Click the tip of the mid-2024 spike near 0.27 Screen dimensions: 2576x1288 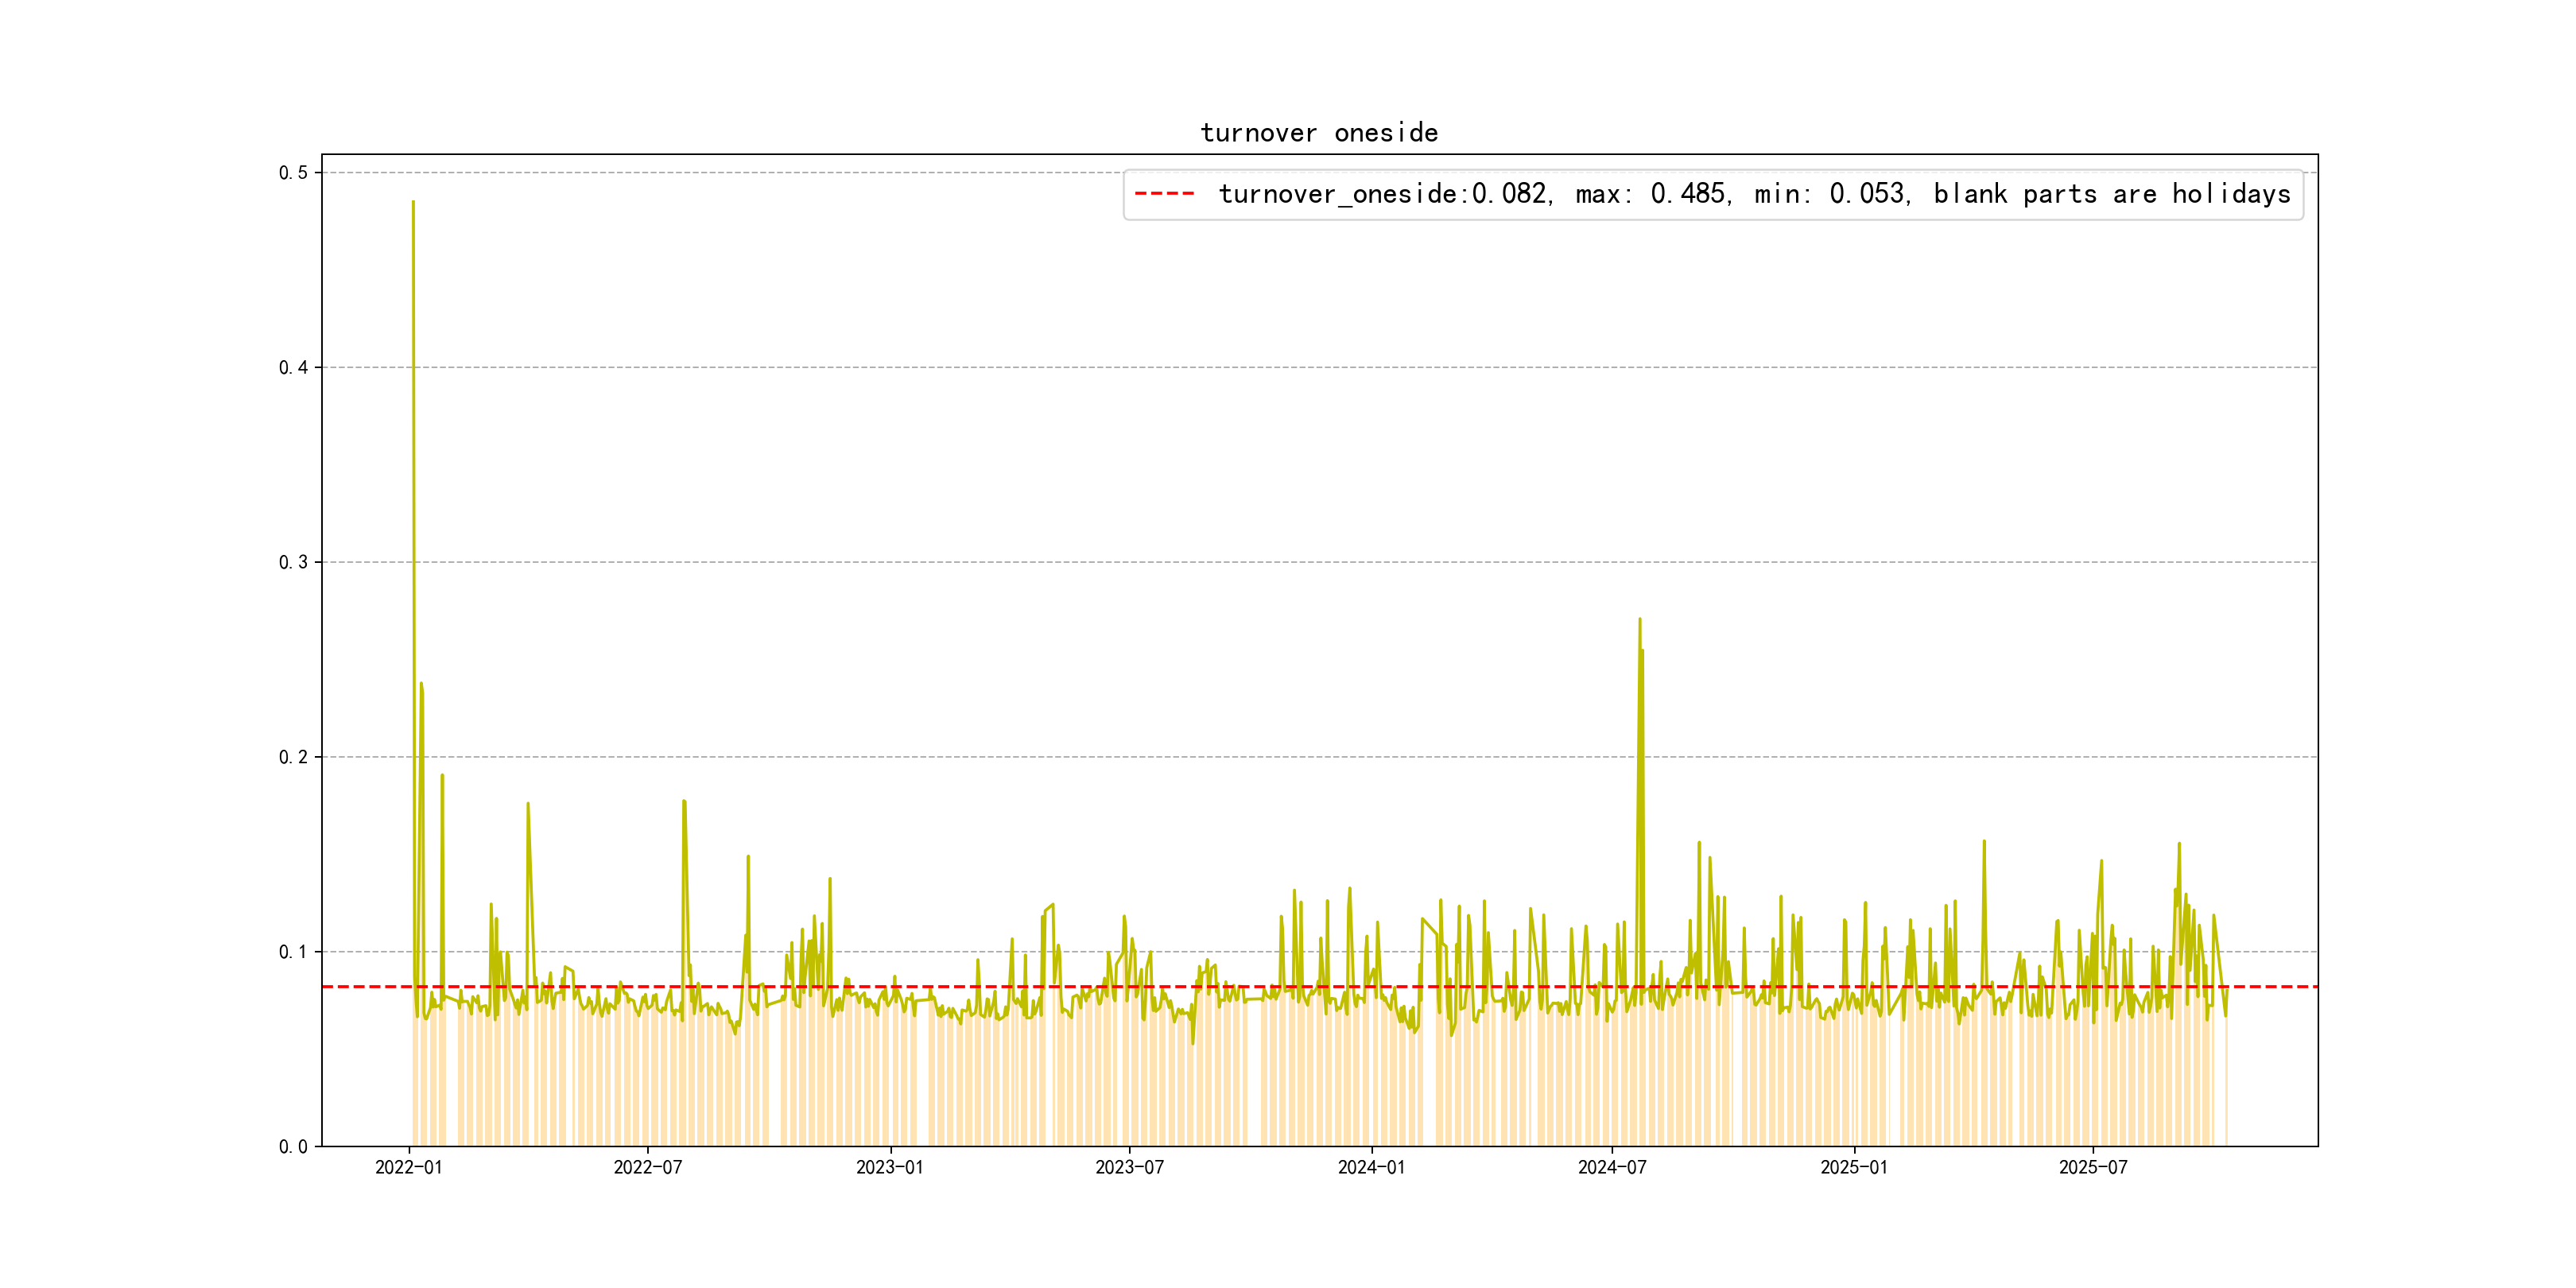[x=1639, y=619]
